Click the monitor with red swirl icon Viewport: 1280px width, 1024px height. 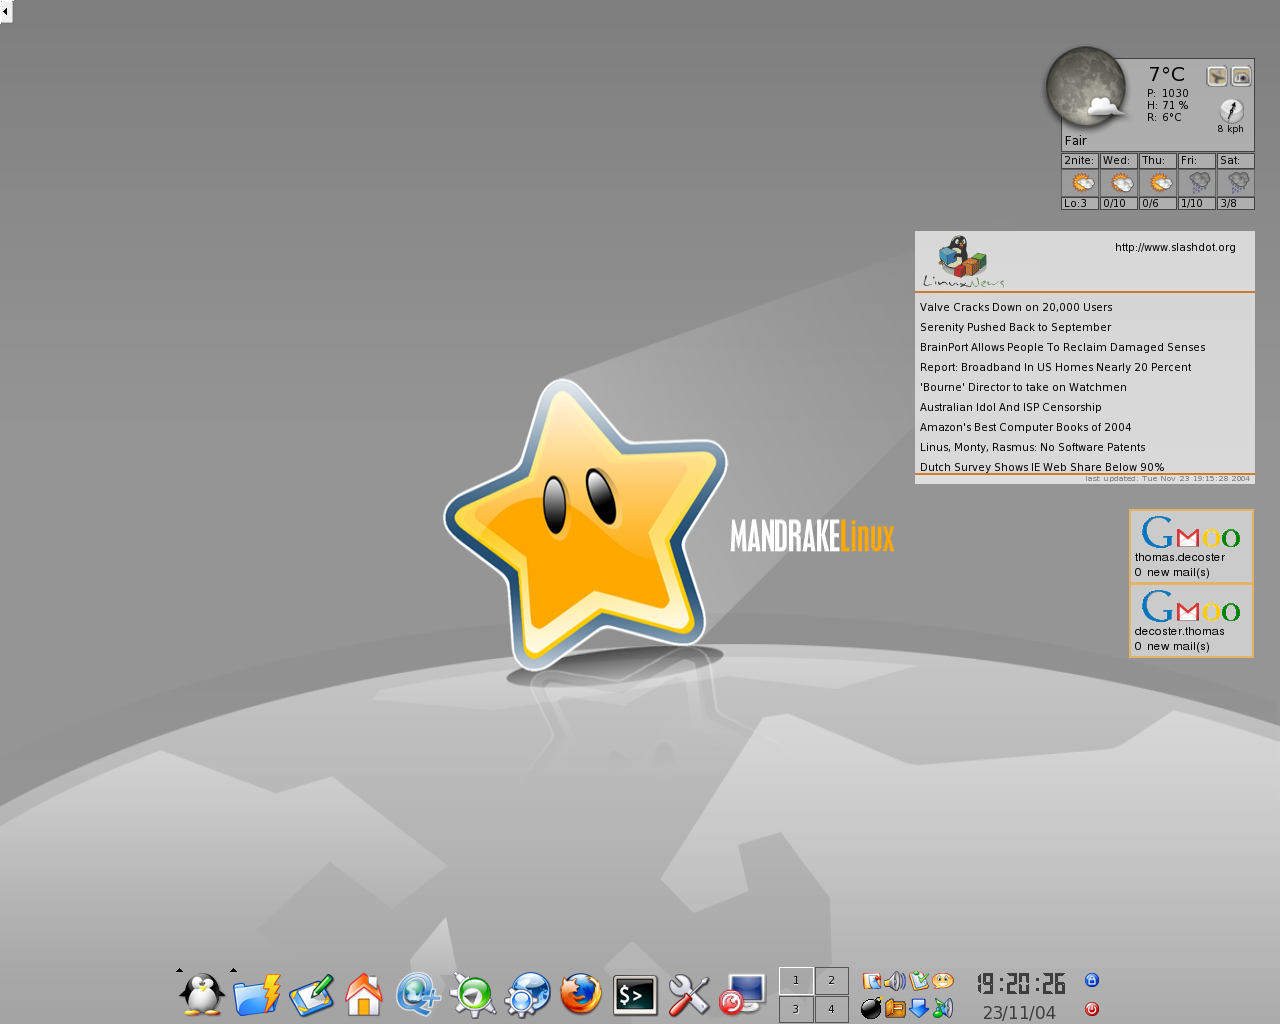coord(743,995)
